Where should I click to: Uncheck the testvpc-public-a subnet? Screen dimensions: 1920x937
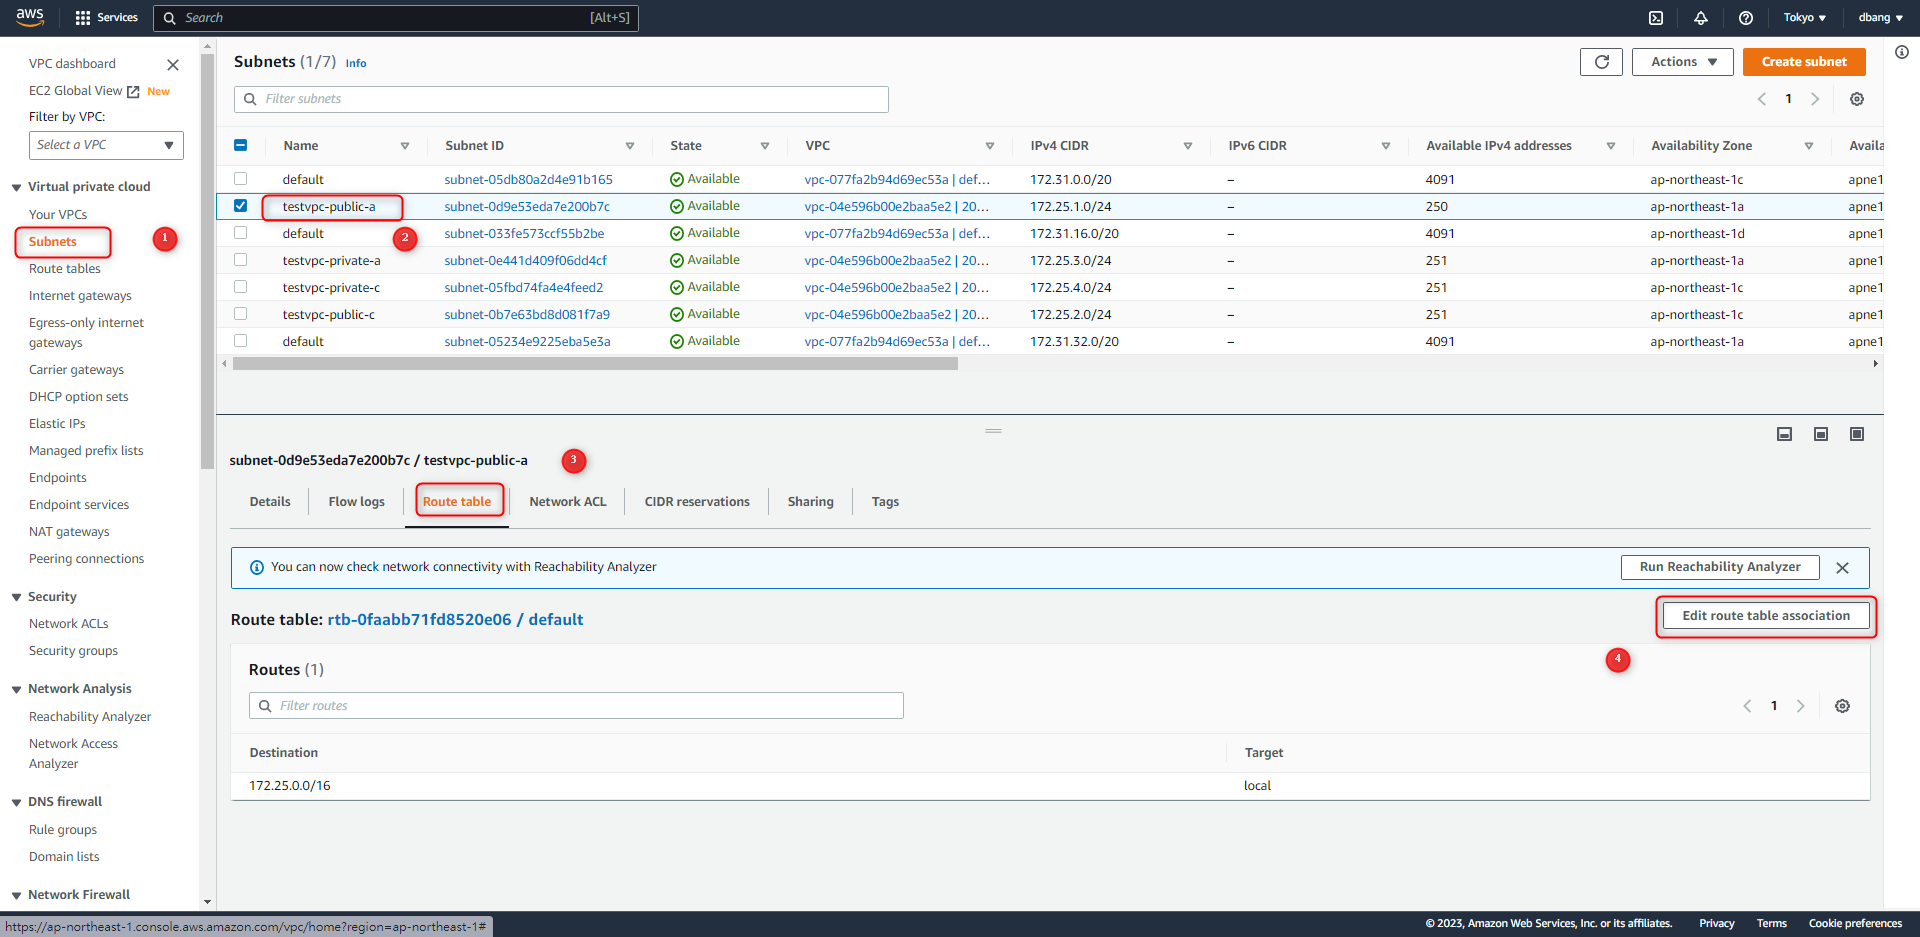240,206
